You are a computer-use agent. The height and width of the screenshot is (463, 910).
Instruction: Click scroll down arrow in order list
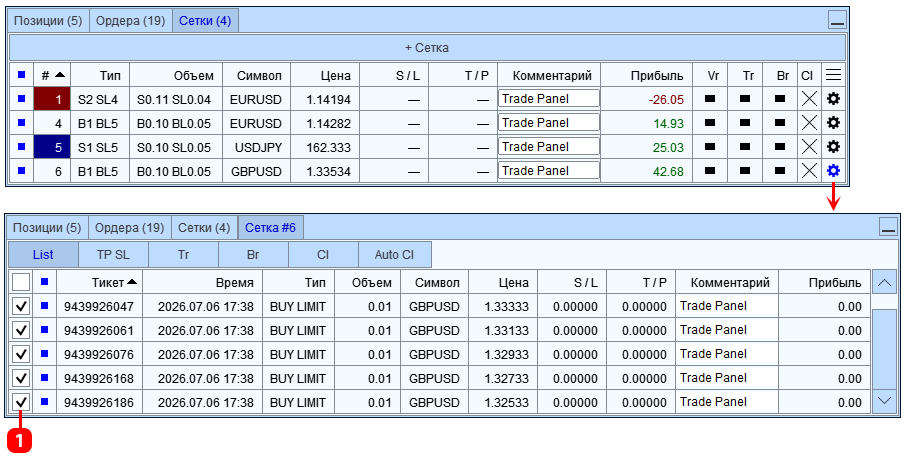point(884,400)
